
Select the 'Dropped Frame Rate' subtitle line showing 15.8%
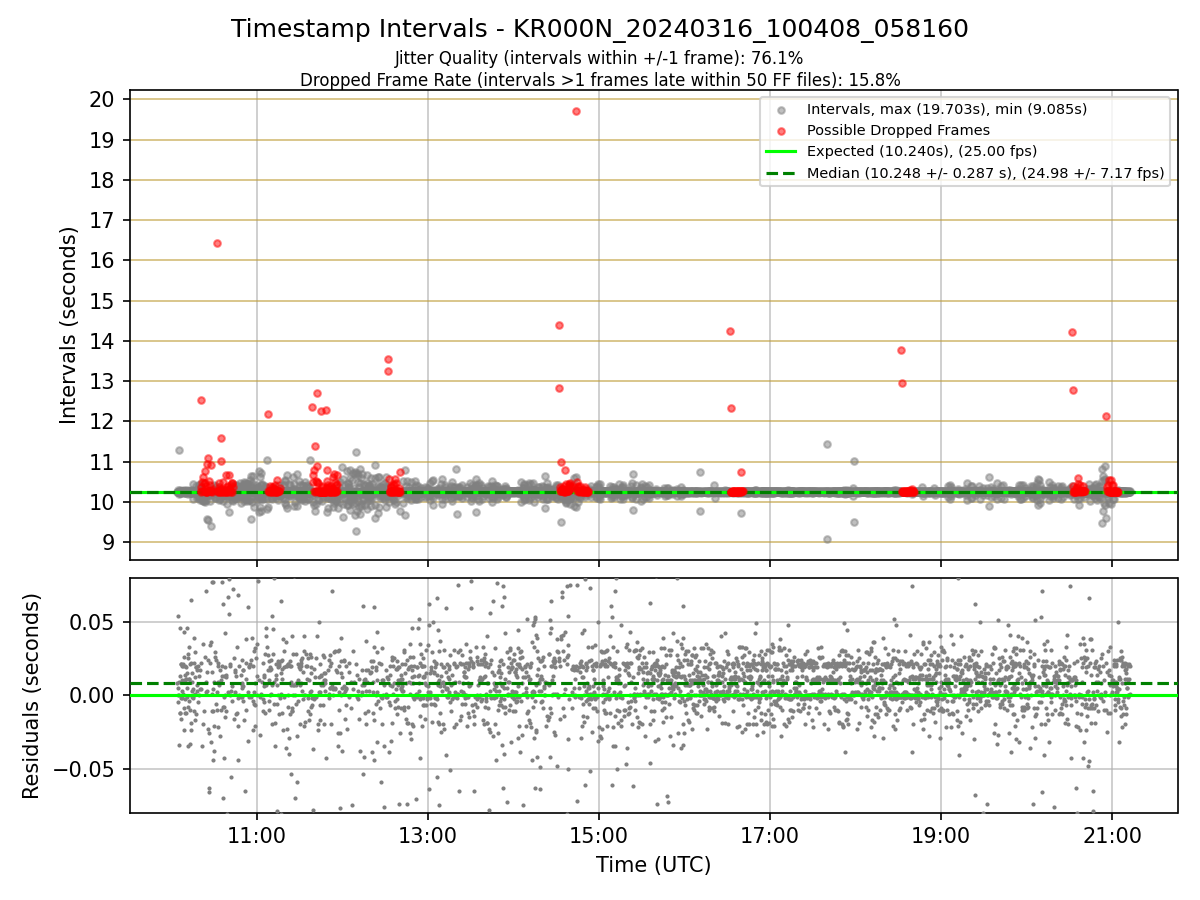600,80
